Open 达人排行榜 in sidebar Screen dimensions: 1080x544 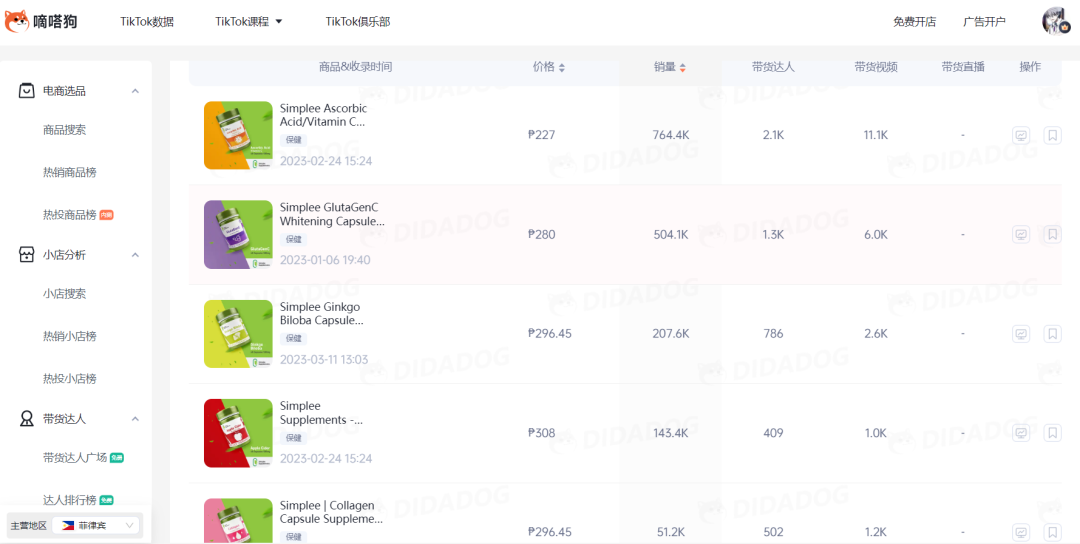[x=70, y=500]
